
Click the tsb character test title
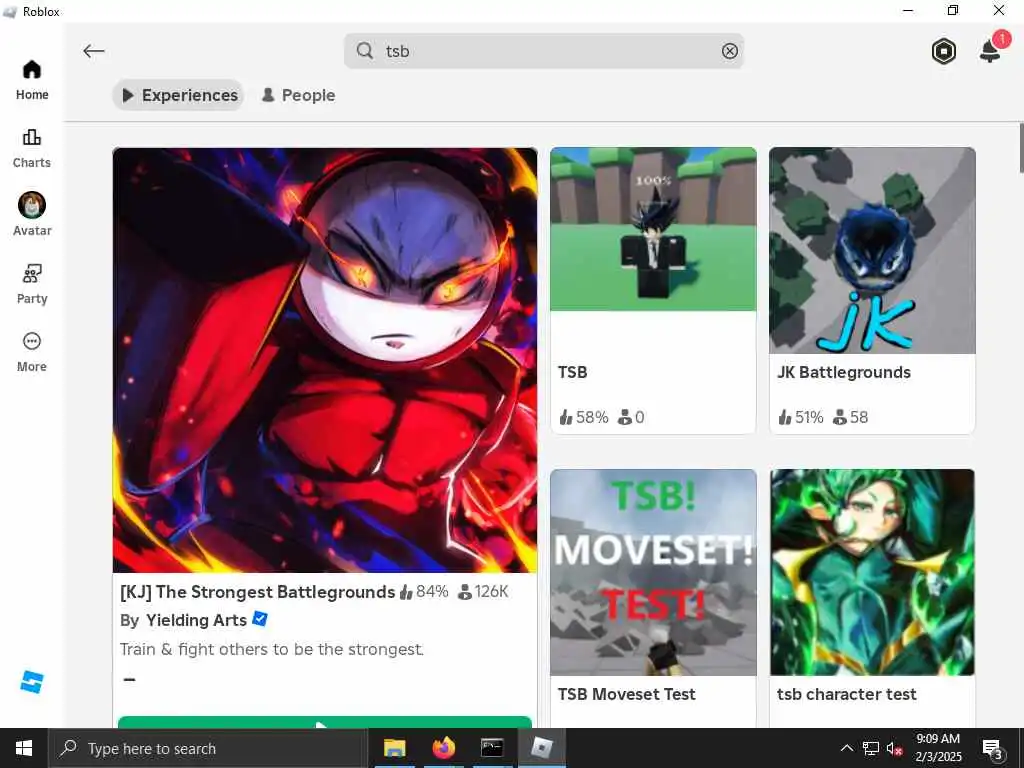pyautogui.click(x=846, y=694)
